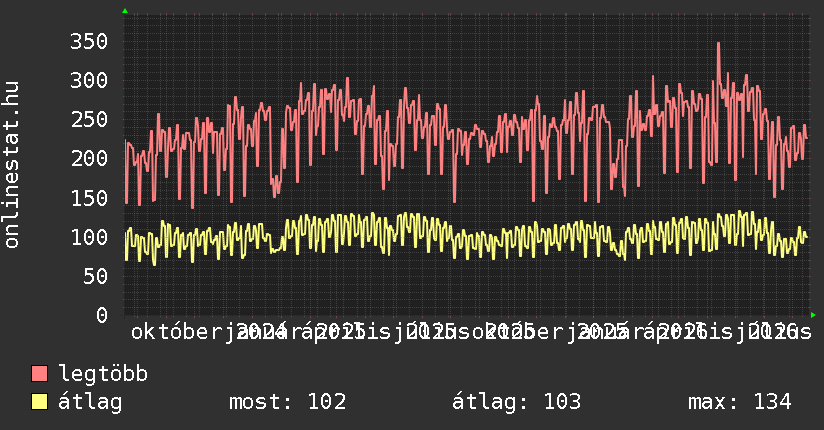Click the green arrow atop the y-axis

pyautogui.click(x=125, y=11)
